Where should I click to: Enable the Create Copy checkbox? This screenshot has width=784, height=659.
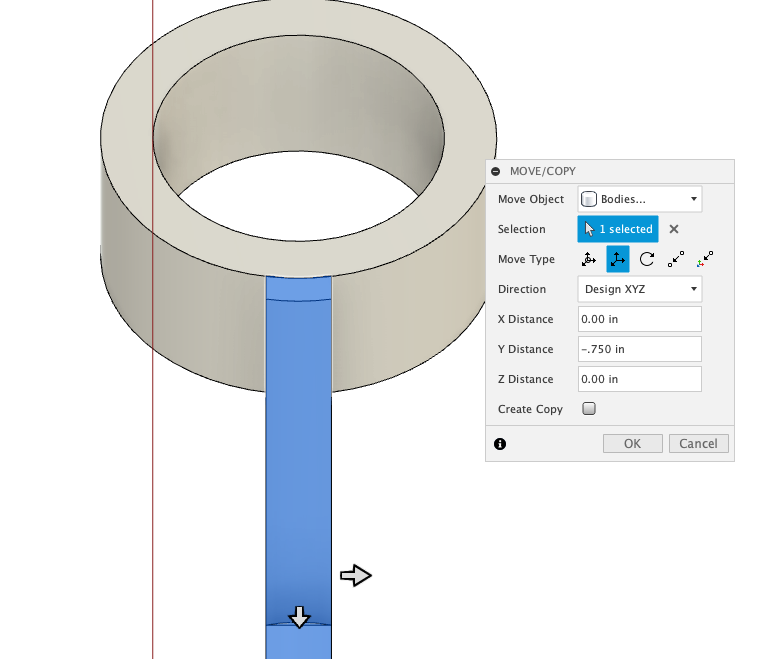click(589, 409)
